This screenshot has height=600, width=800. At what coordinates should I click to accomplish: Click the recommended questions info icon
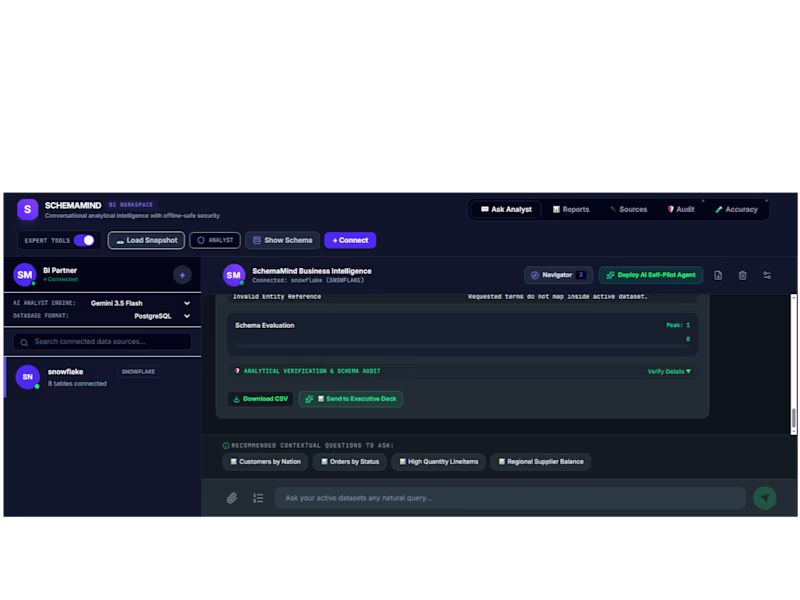(226, 446)
